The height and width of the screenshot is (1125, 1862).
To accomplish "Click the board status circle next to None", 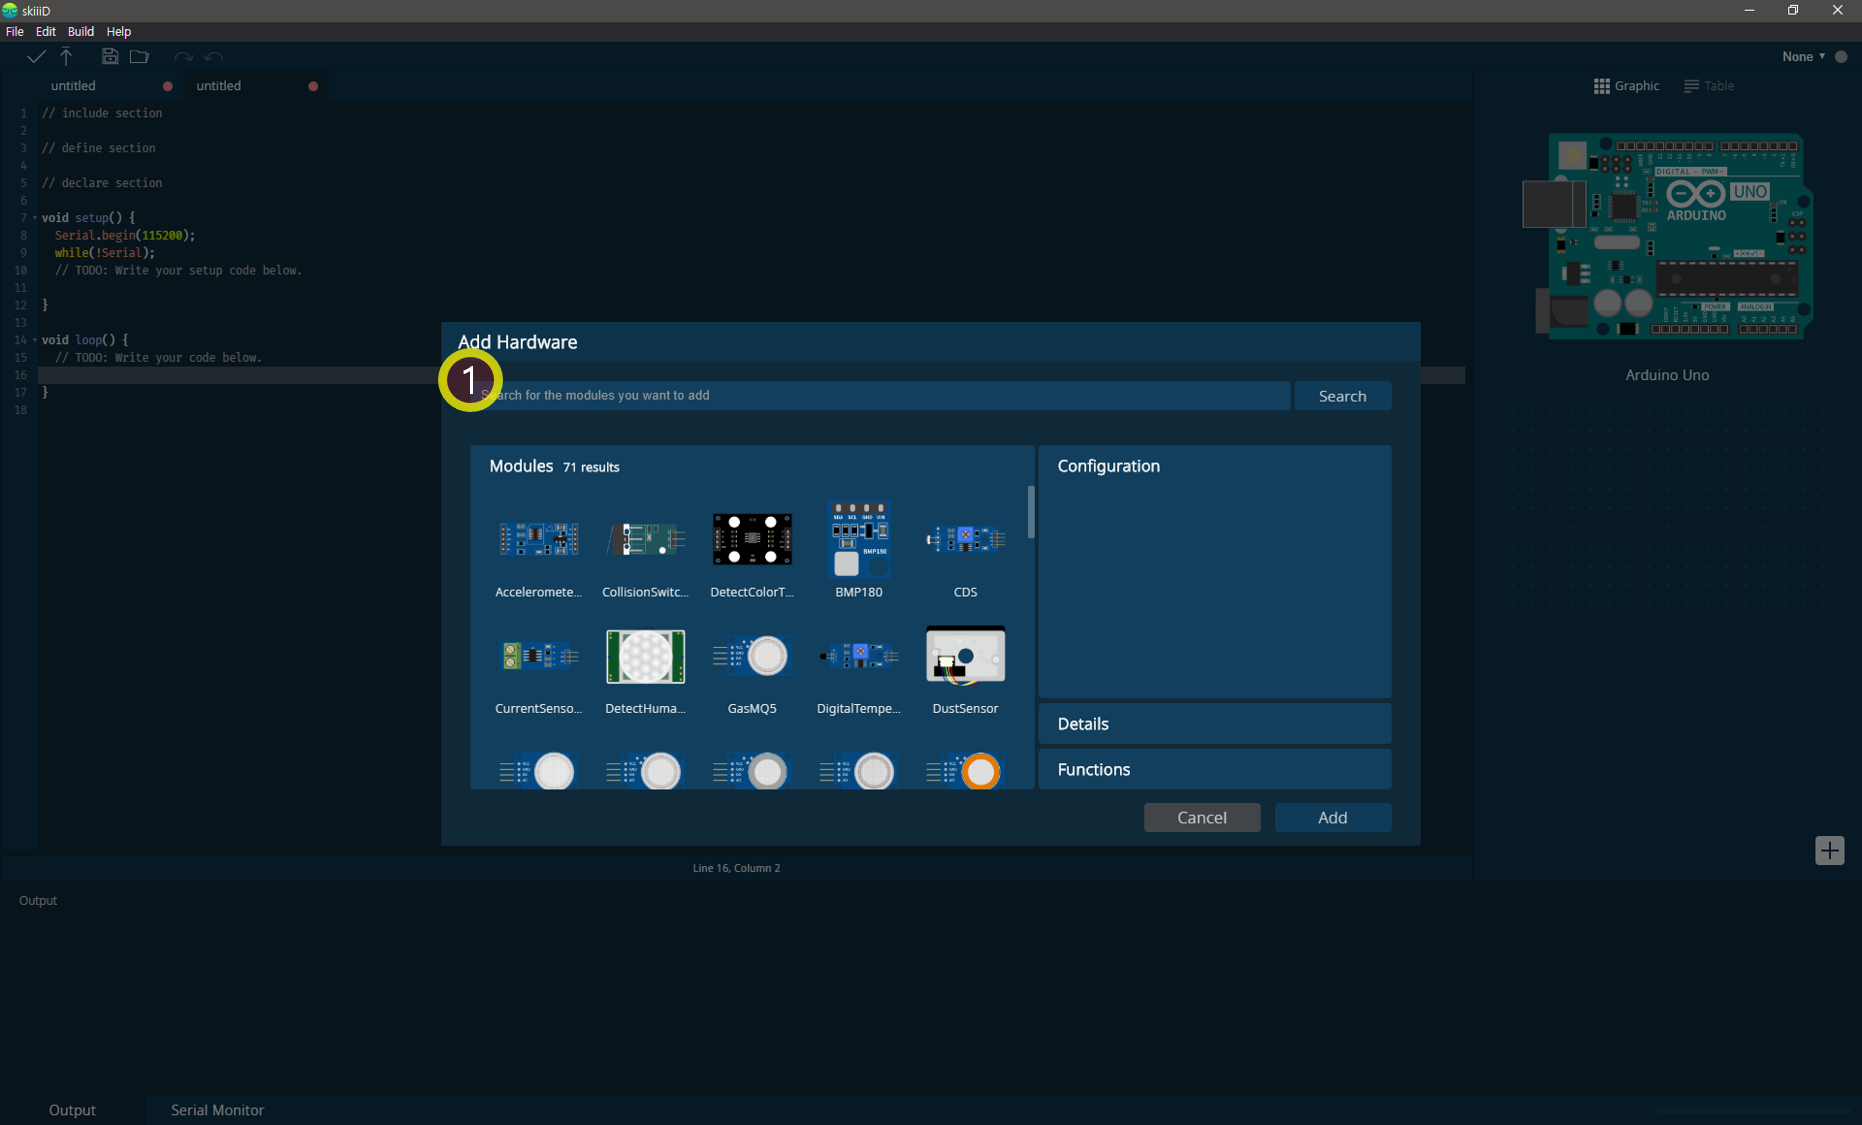I will pyautogui.click(x=1843, y=57).
